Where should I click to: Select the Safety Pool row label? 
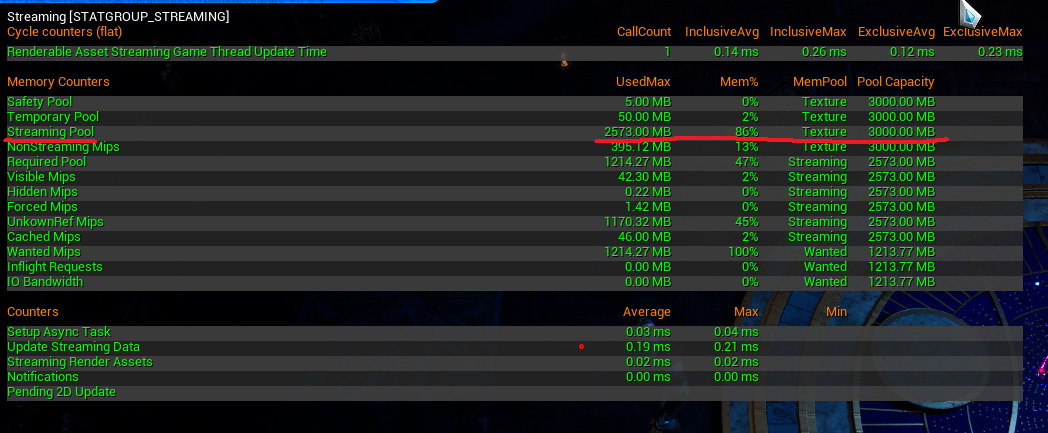pos(39,102)
